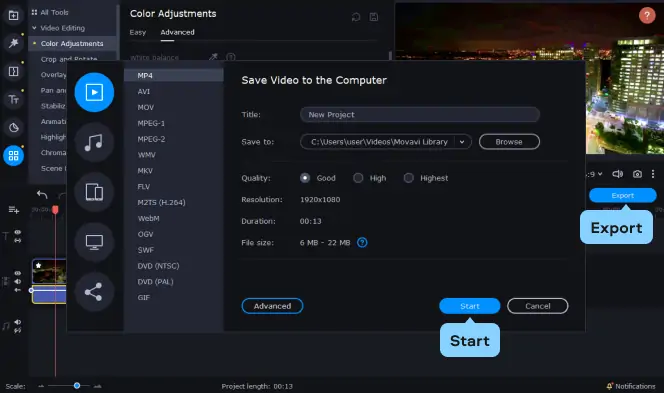Select MP4 format
The width and height of the screenshot is (664, 393).
tap(174, 75)
